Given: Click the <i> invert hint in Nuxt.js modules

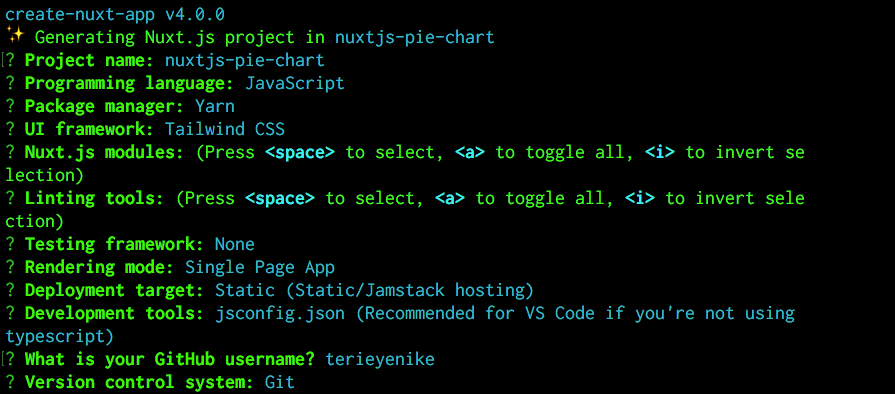Looking at the screenshot, I should point(660,152).
